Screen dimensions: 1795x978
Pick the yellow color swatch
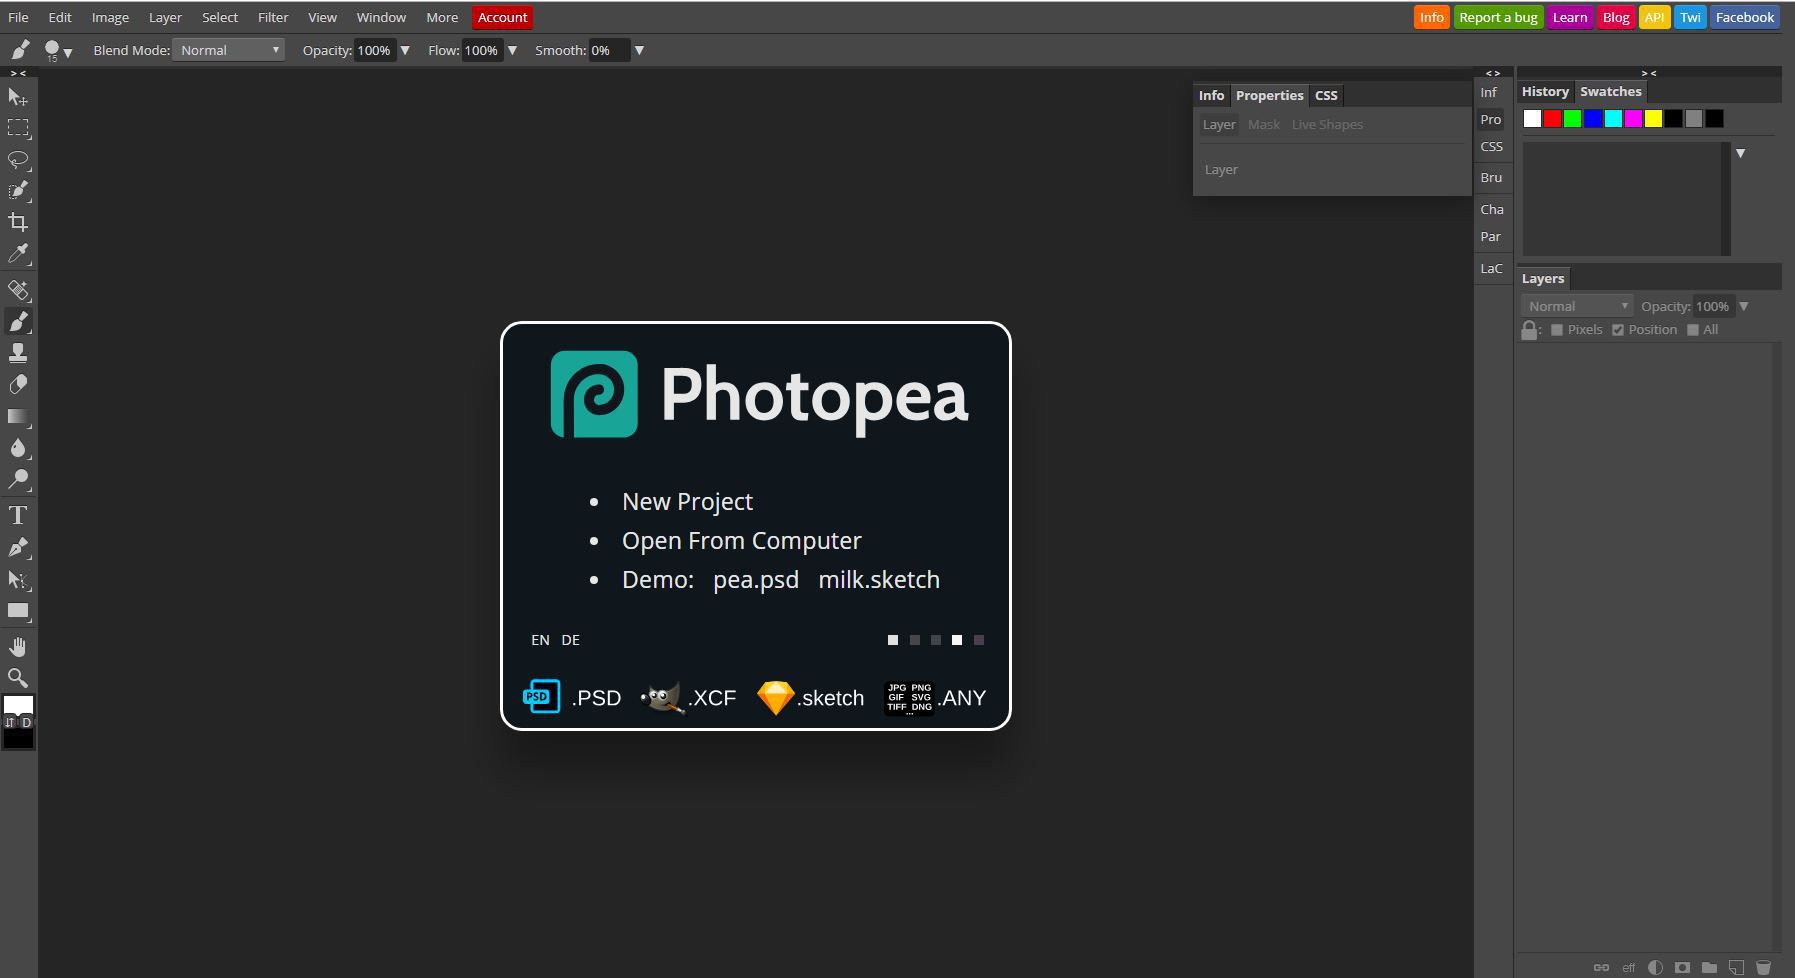click(1653, 119)
